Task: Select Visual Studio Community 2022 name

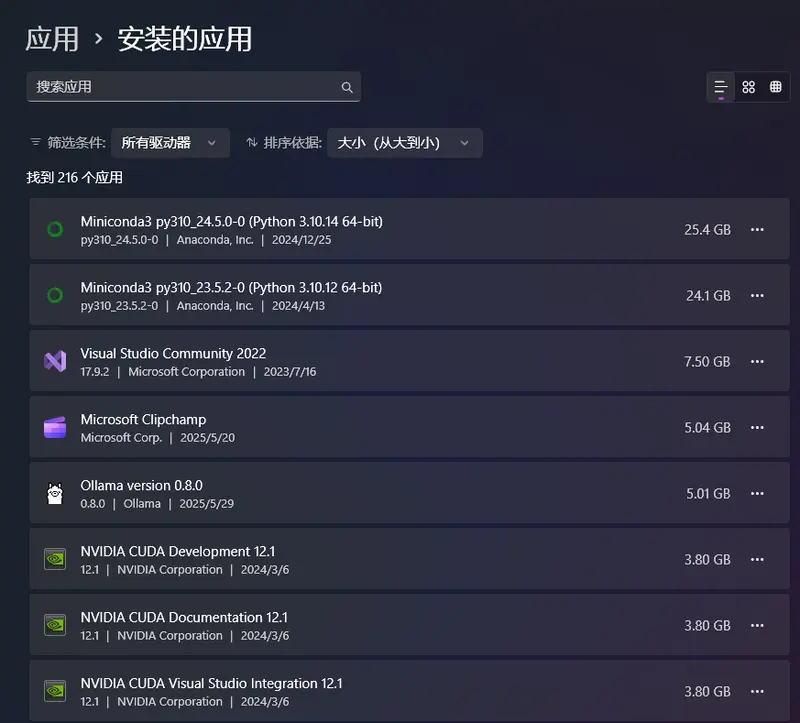Action: tap(173, 354)
